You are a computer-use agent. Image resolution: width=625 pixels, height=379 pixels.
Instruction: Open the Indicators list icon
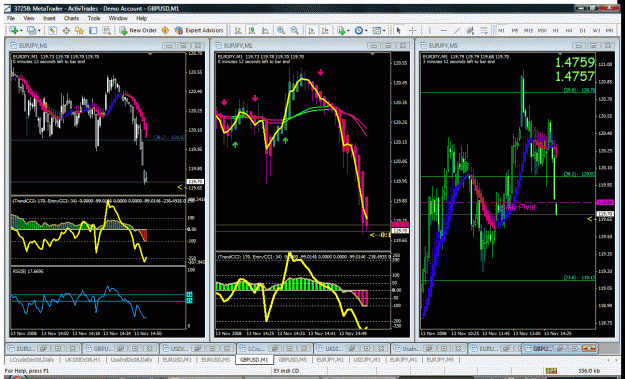341,30
